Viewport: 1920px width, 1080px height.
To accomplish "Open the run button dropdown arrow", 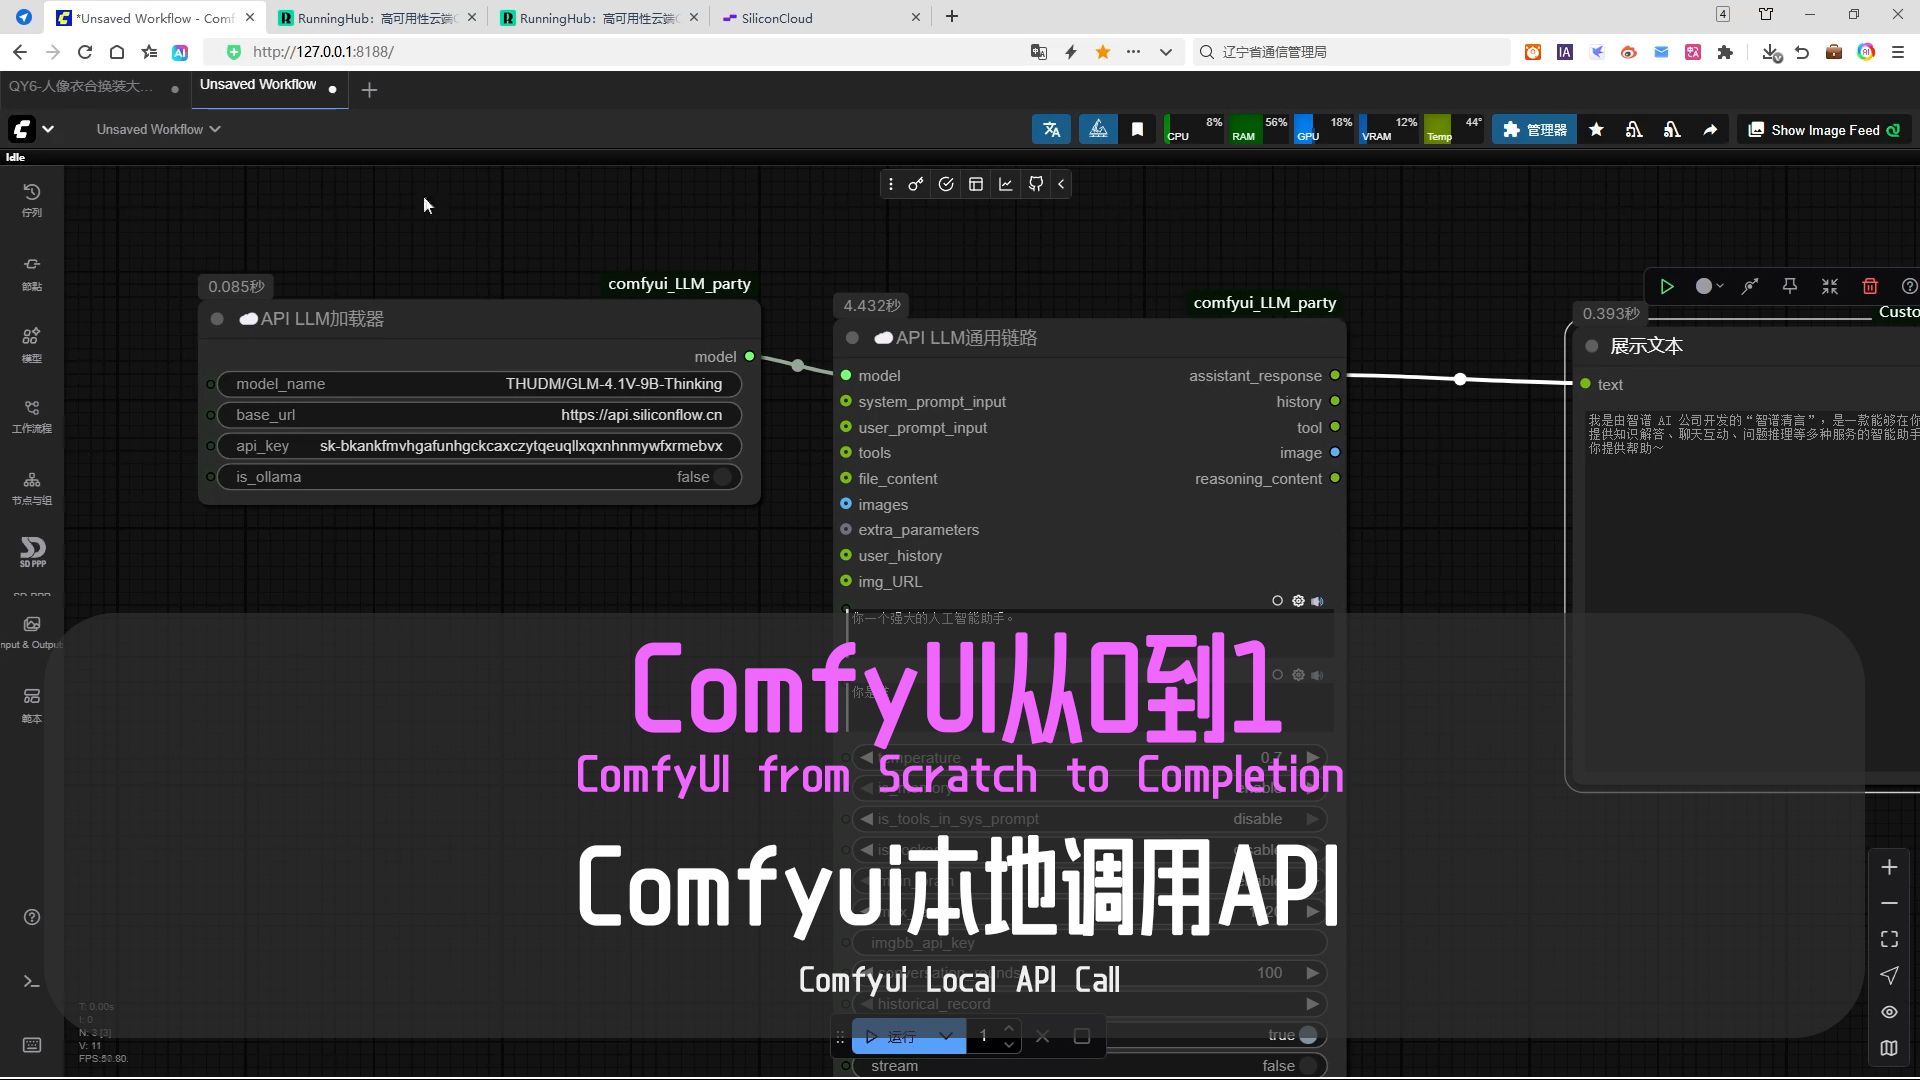I will (945, 1036).
